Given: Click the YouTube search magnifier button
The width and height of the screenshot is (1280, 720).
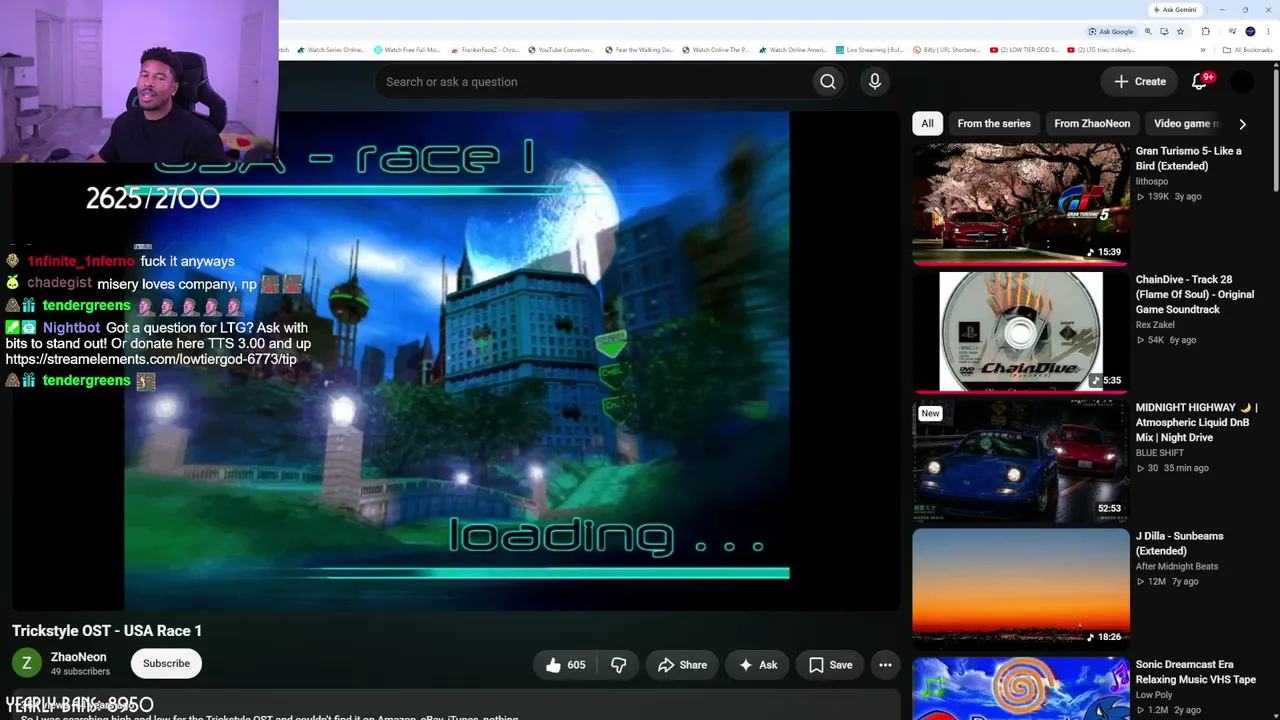Looking at the screenshot, I should (x=827, y=82).
